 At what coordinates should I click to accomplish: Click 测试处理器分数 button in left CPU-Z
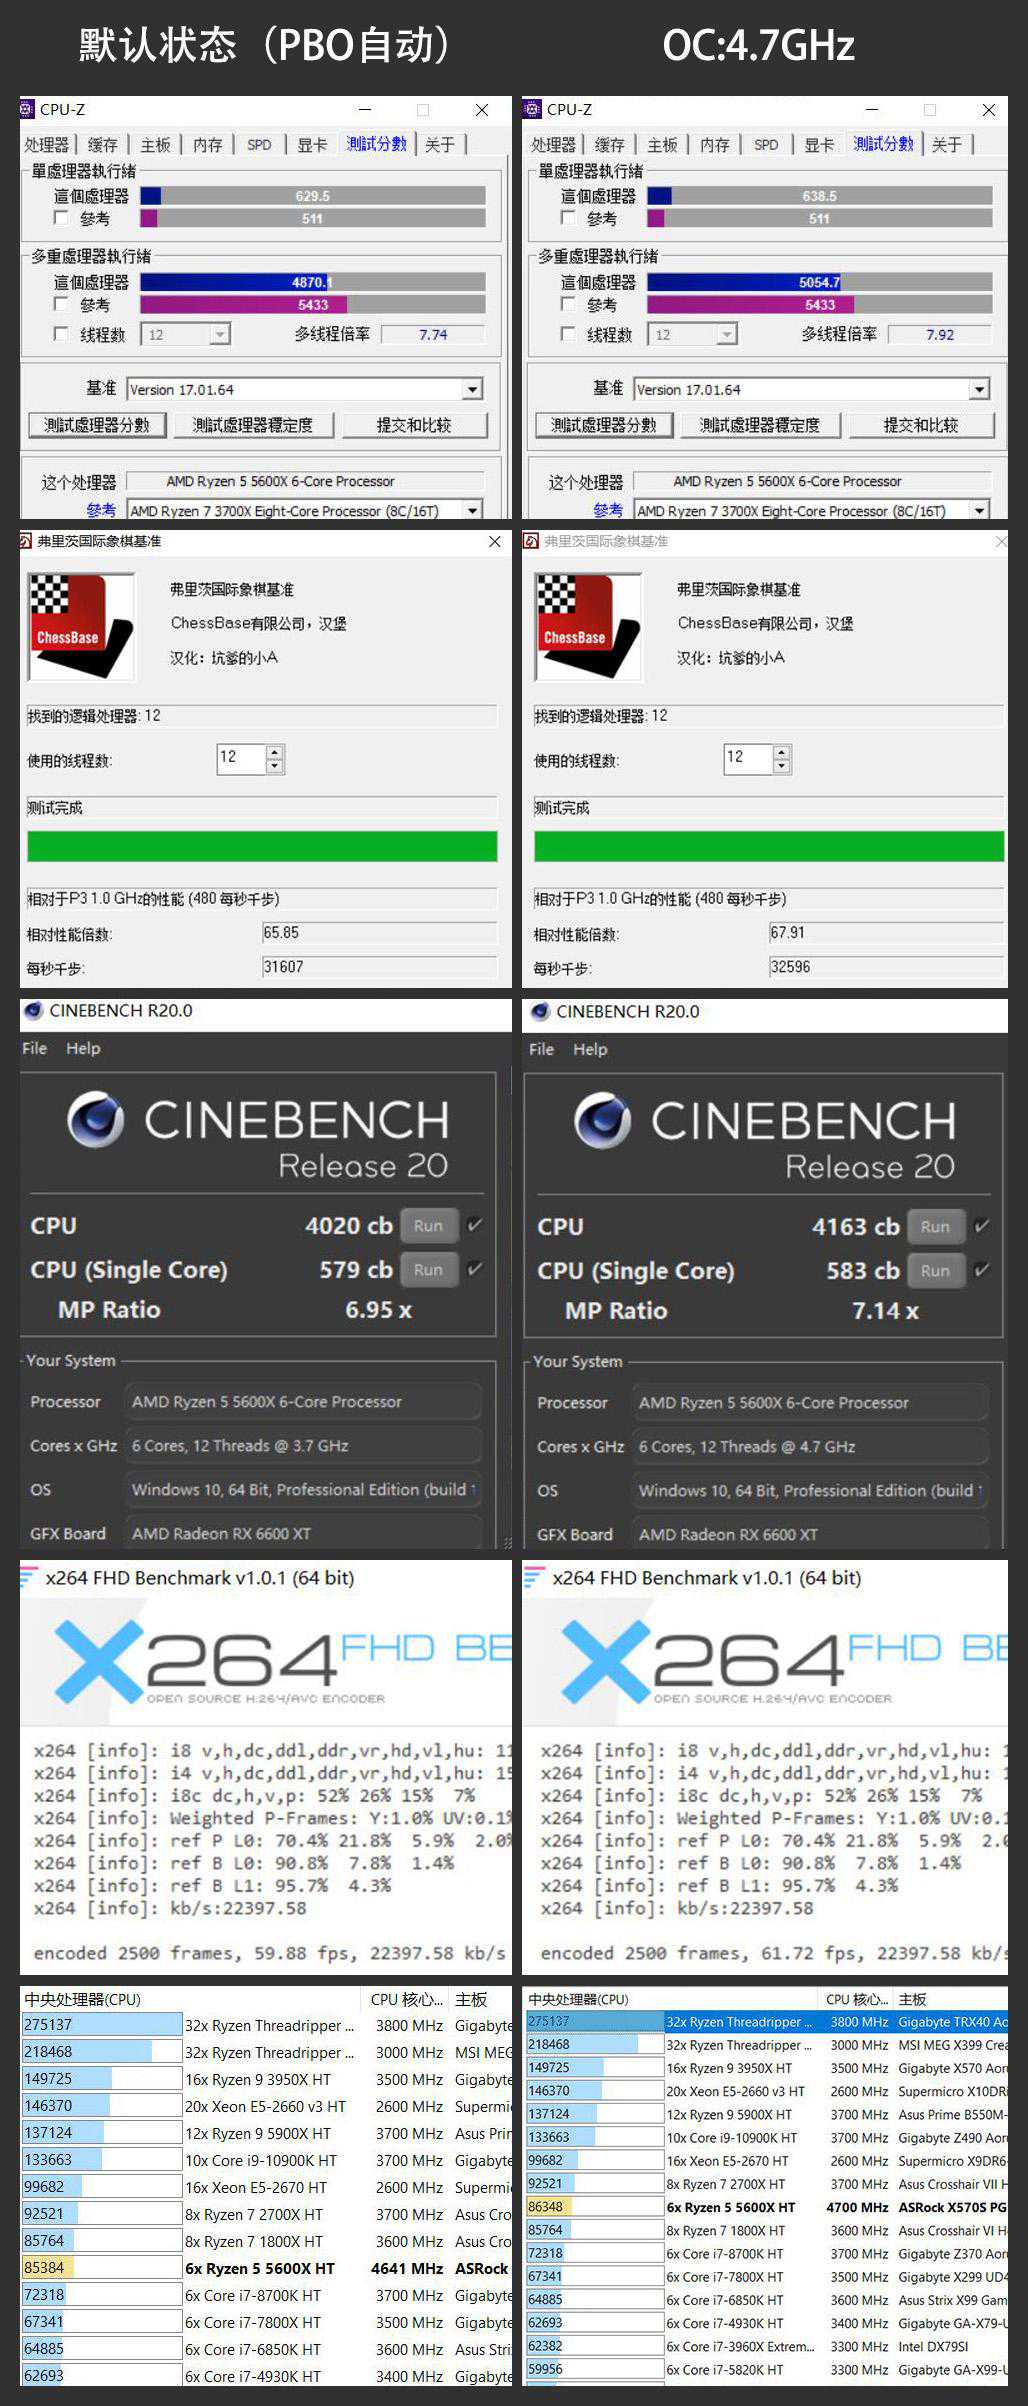coord(97,425)
